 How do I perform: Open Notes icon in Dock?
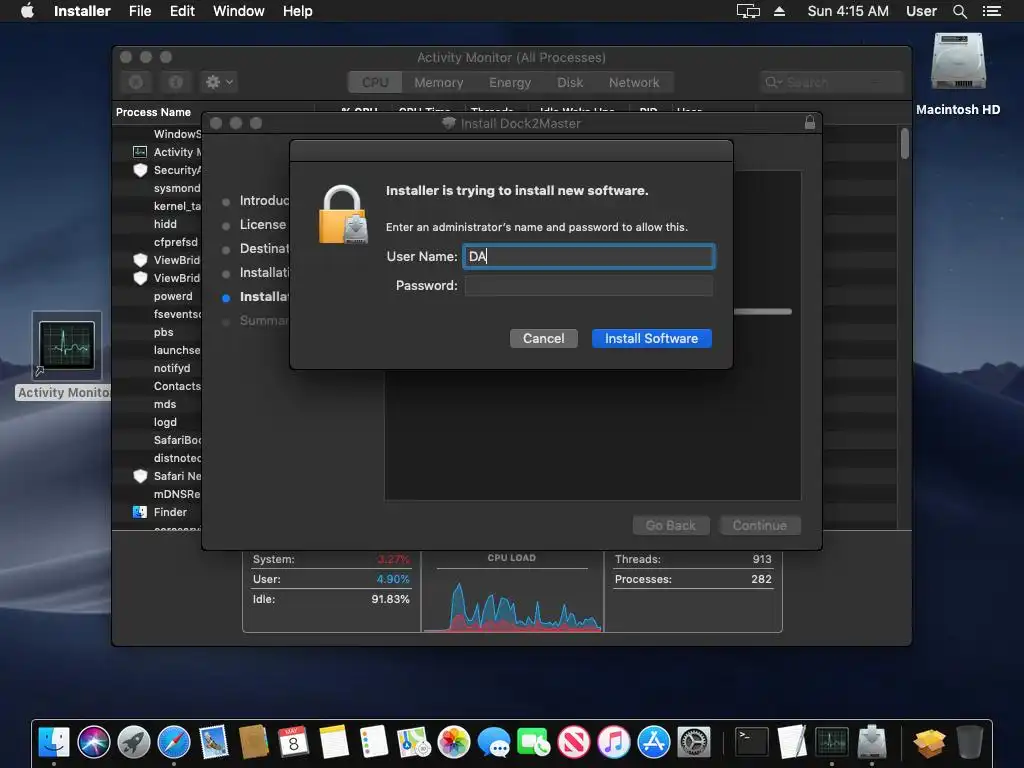point(334,743)
